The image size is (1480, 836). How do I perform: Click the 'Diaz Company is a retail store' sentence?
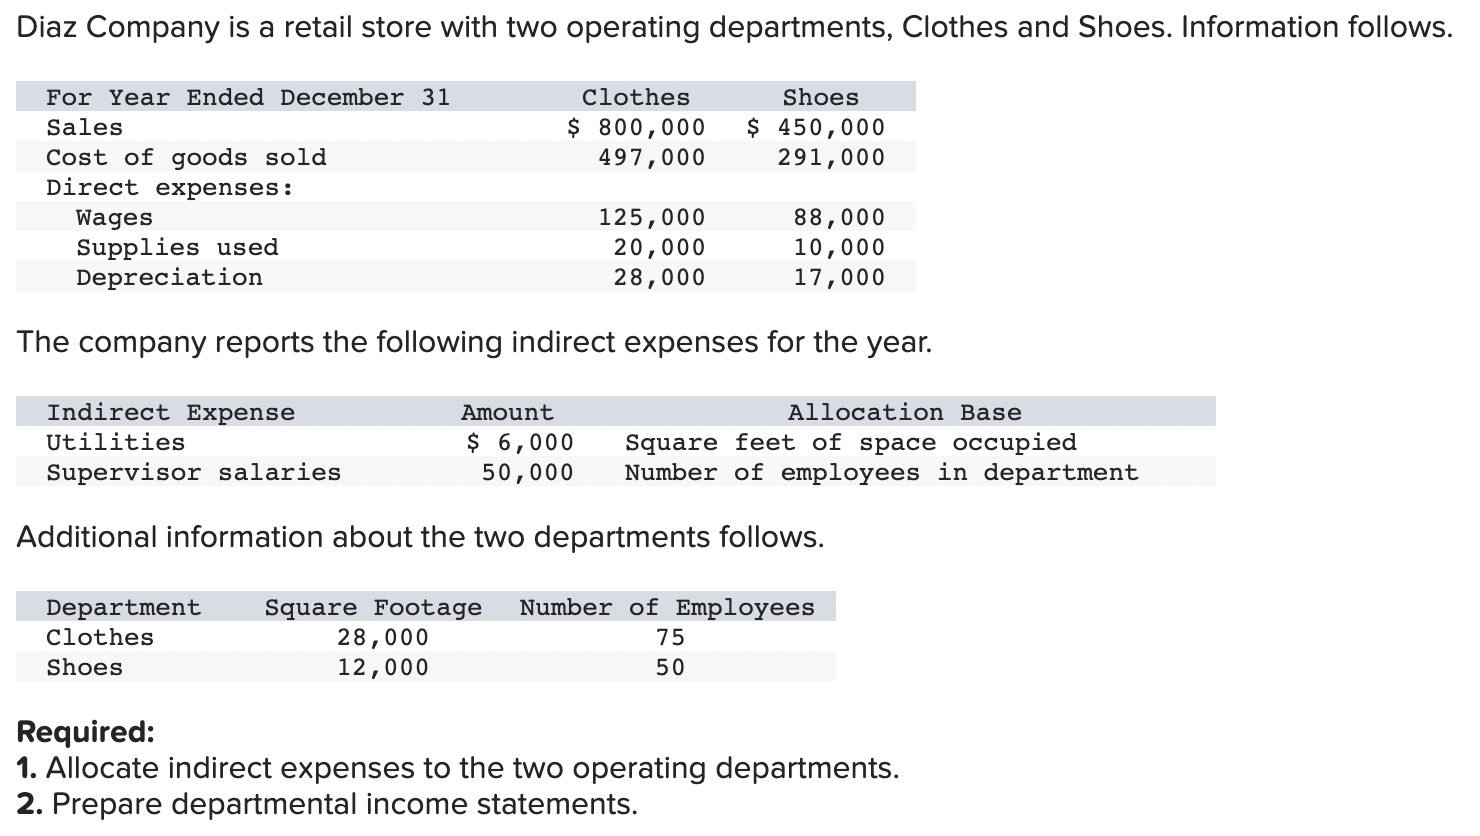click(x=735, y=27)
